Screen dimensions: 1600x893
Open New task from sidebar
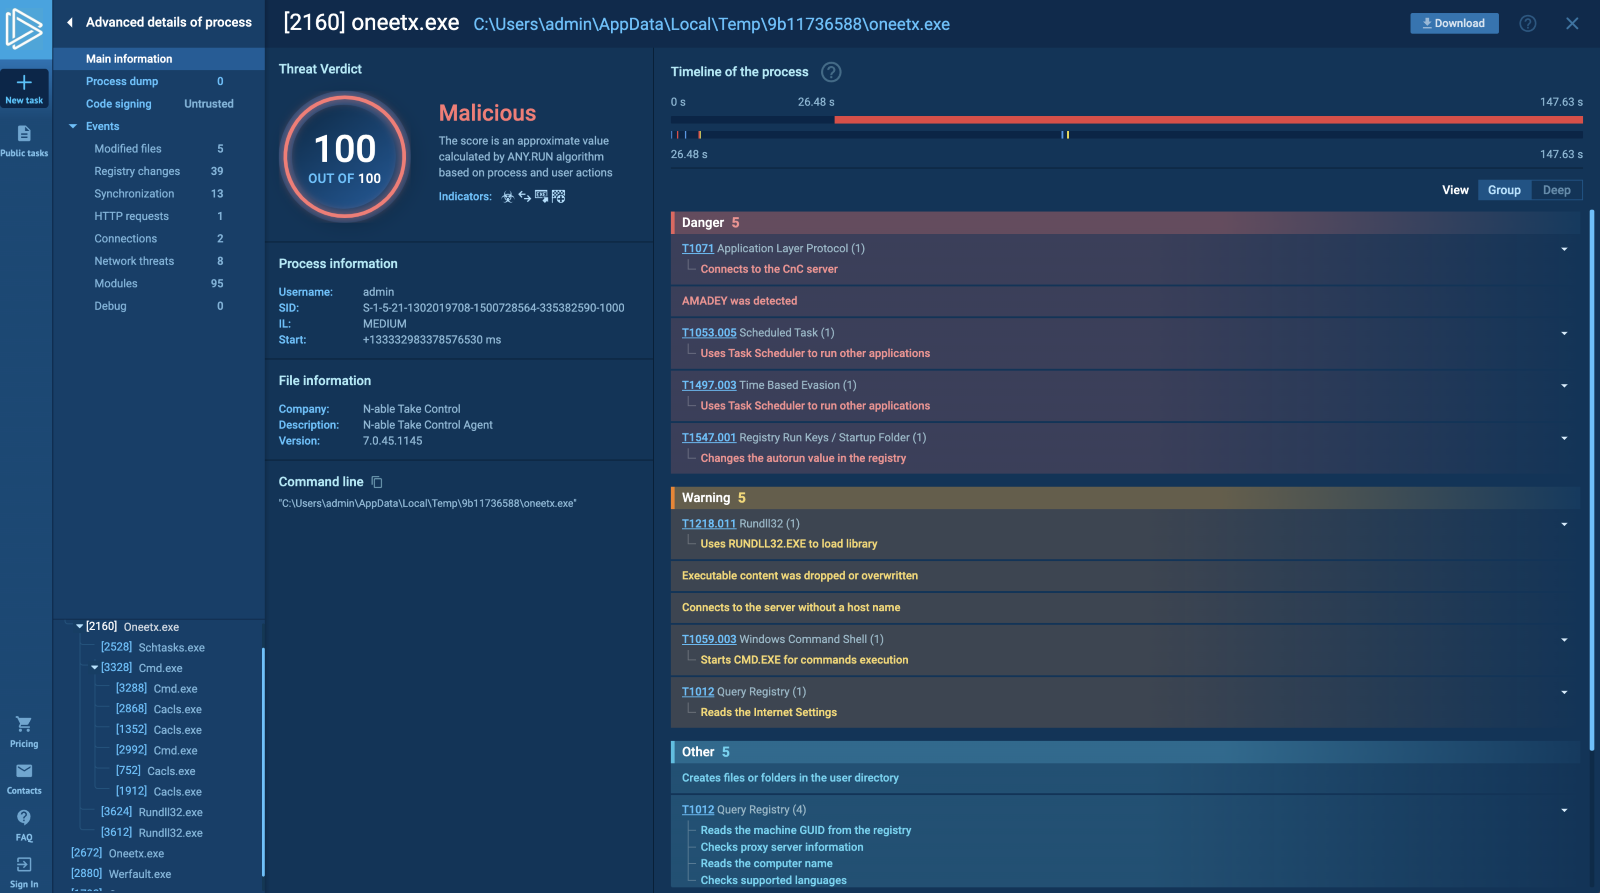tap(24, 88)
